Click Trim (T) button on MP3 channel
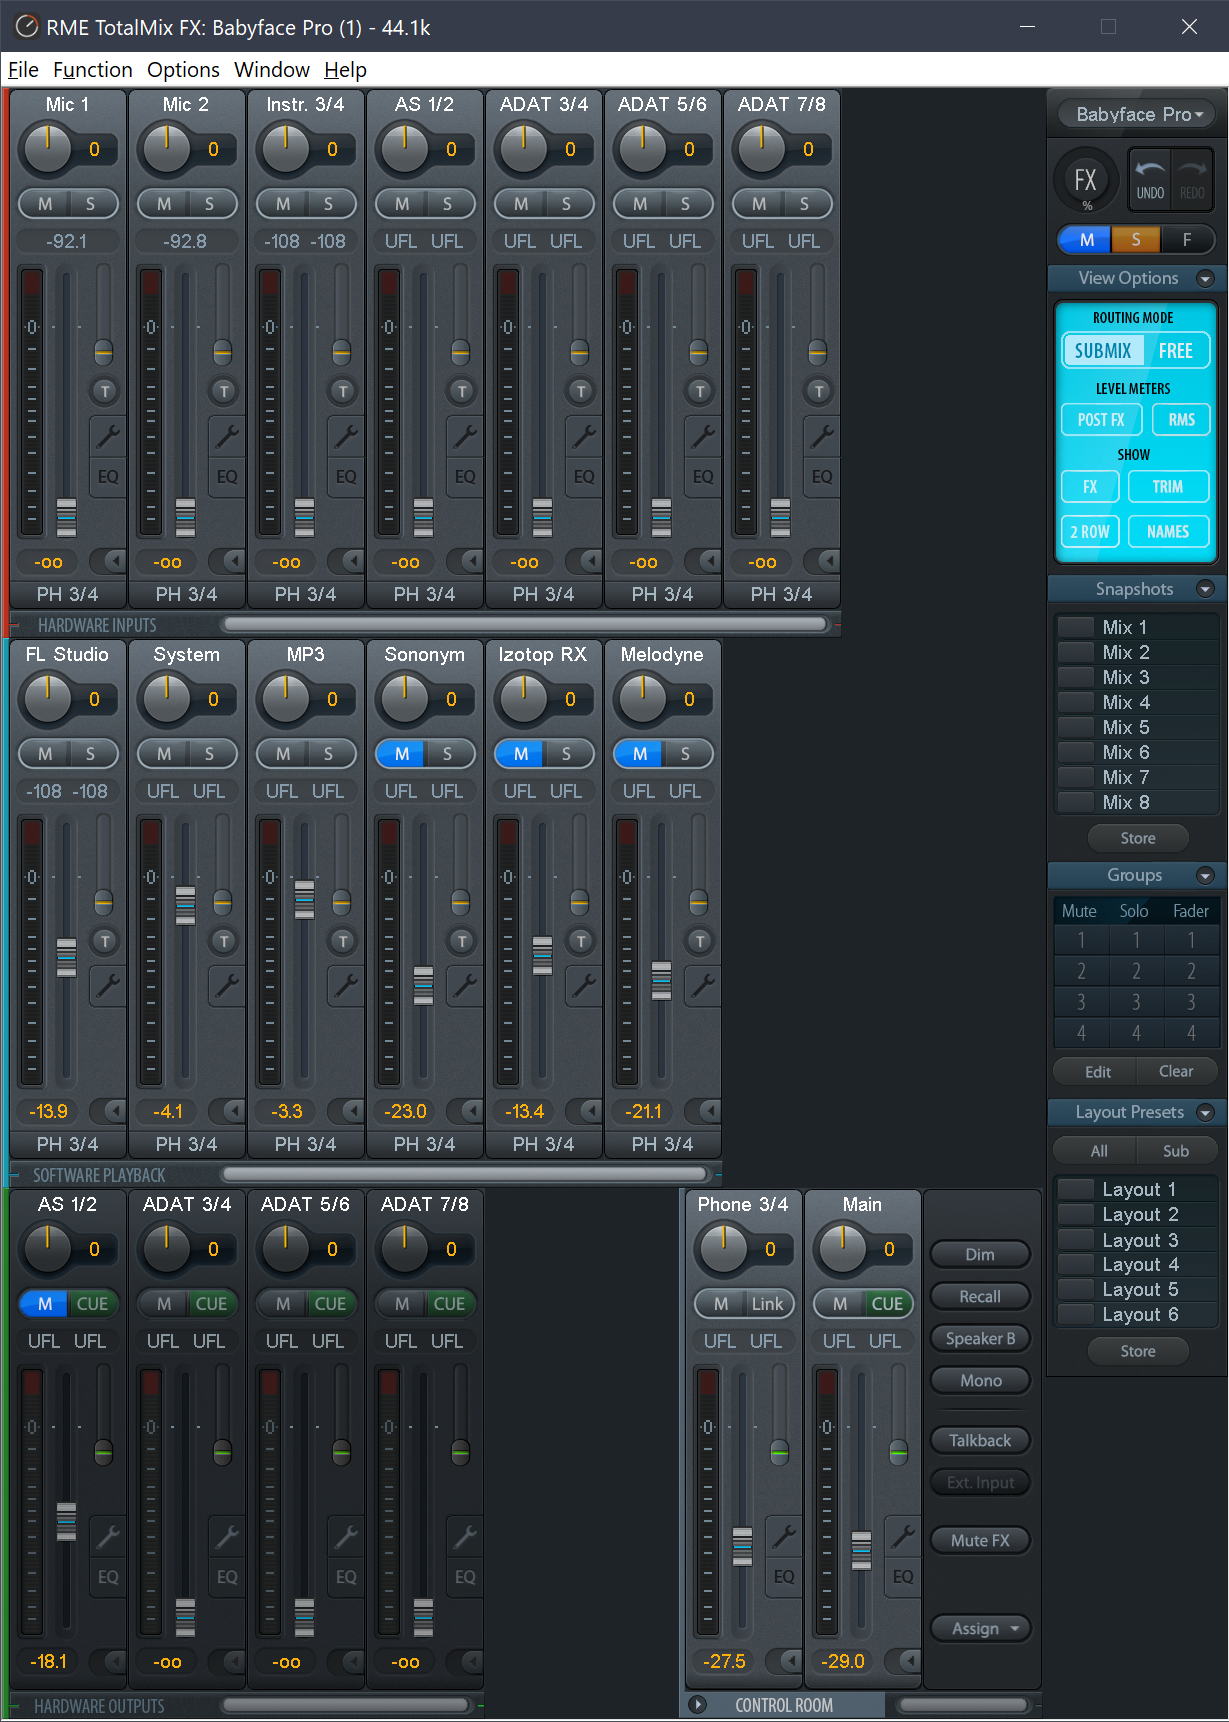The image size is (1229, 1722). pos(342,941)
